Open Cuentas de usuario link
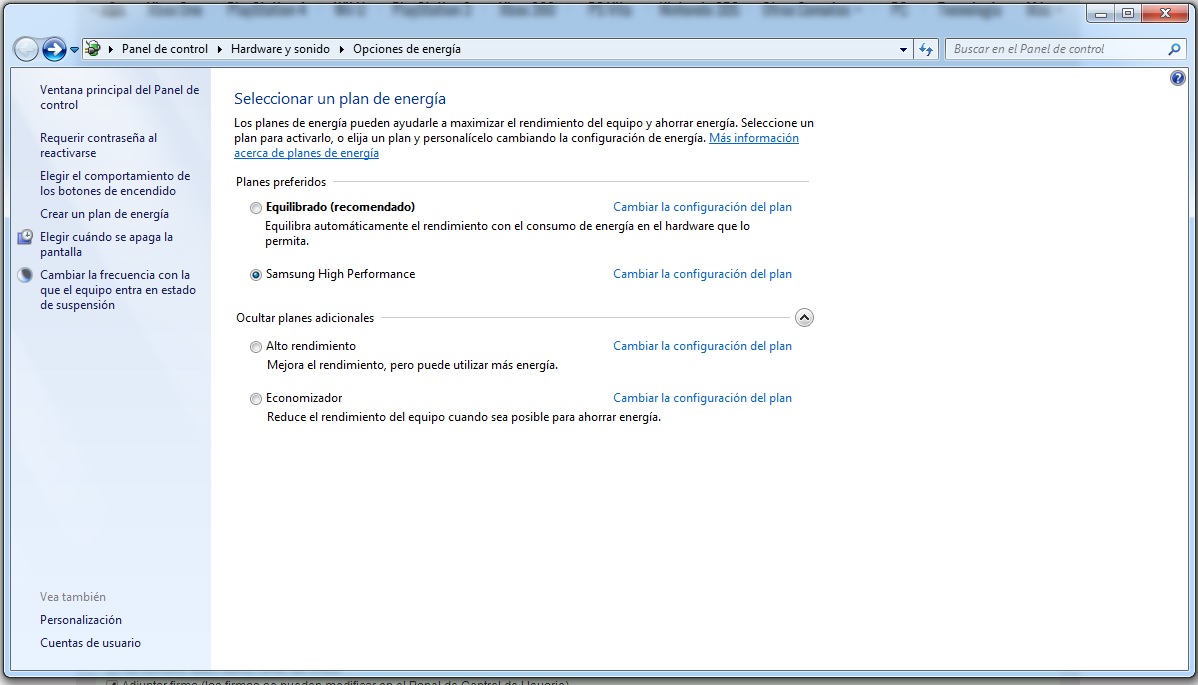Viewport: 1198px width, 685px height. click(90, 643)
